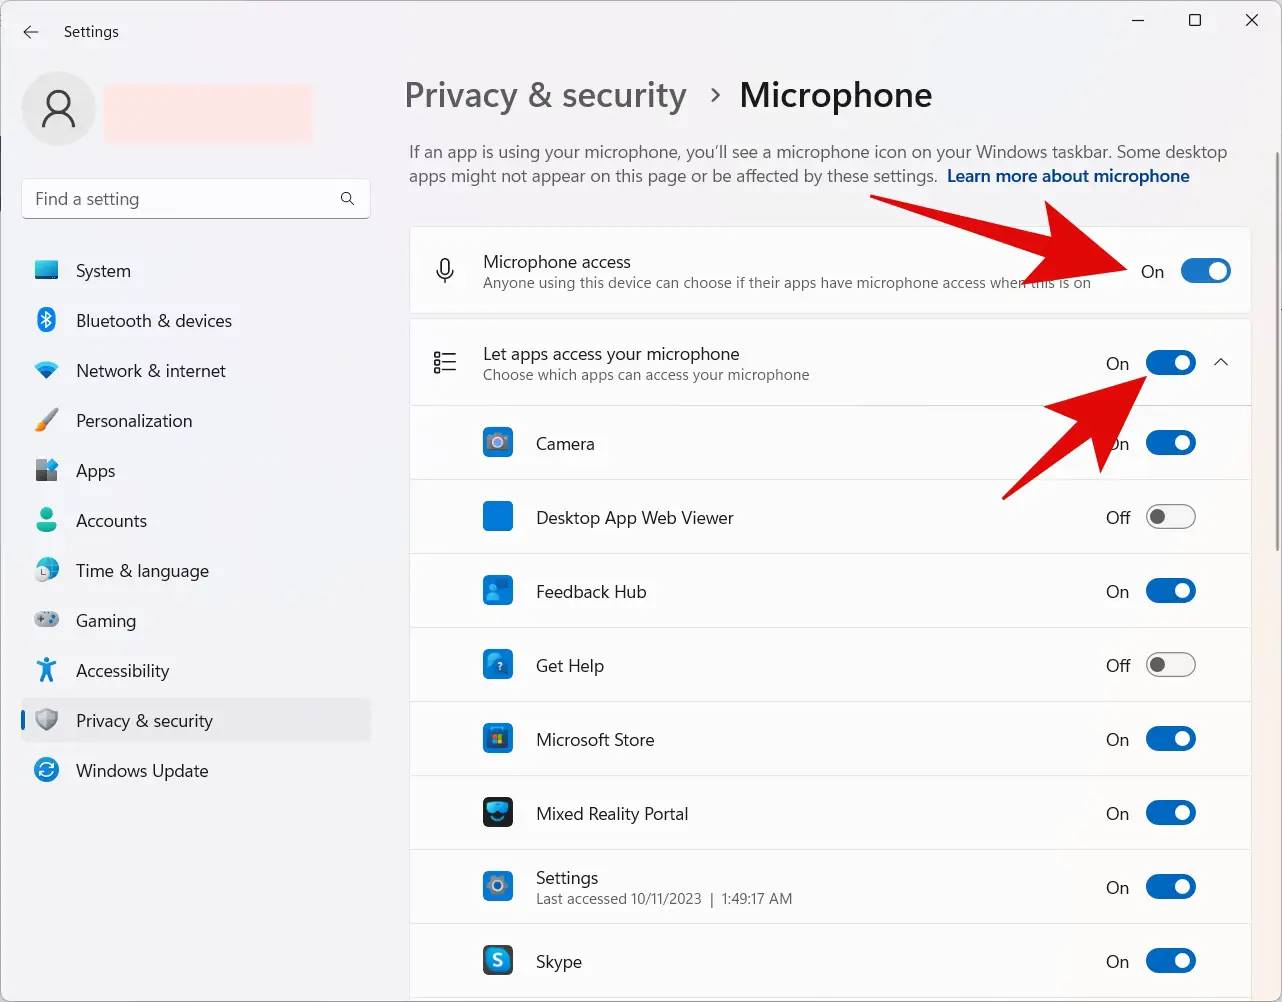The height and width of the screenshot is (1002, 1282).
Task: Disable Microsoft Store microphone toggle
Action: coord(1171,739)
